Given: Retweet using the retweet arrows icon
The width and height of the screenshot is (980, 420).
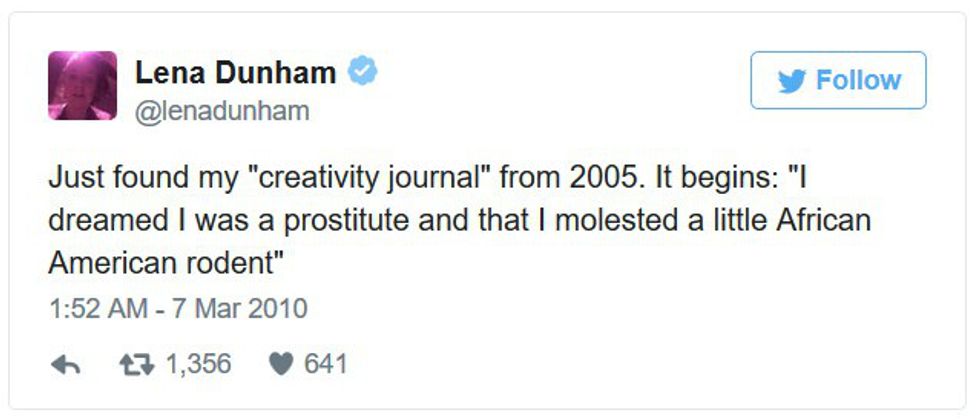Looking at the screenshot, I should click(x=135, y=365).
